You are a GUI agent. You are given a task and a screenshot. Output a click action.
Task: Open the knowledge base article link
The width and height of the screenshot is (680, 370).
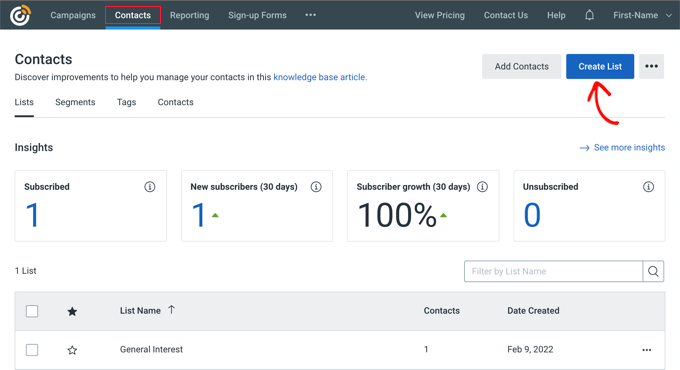[320, 77]
